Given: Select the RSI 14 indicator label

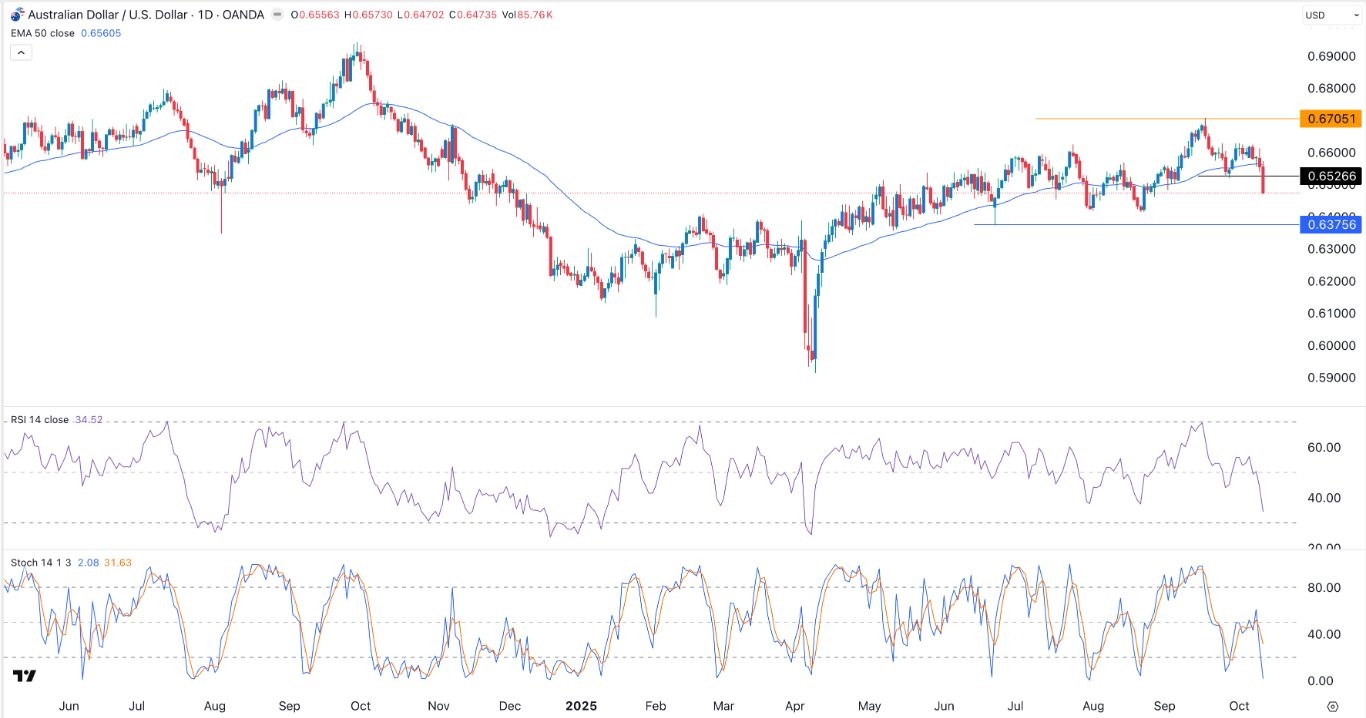Looking at the screenshot, I should pos(40,420).
